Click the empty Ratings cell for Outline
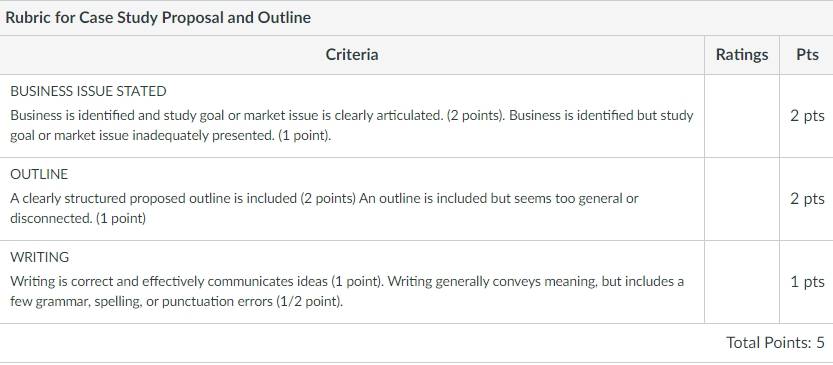 742,199
